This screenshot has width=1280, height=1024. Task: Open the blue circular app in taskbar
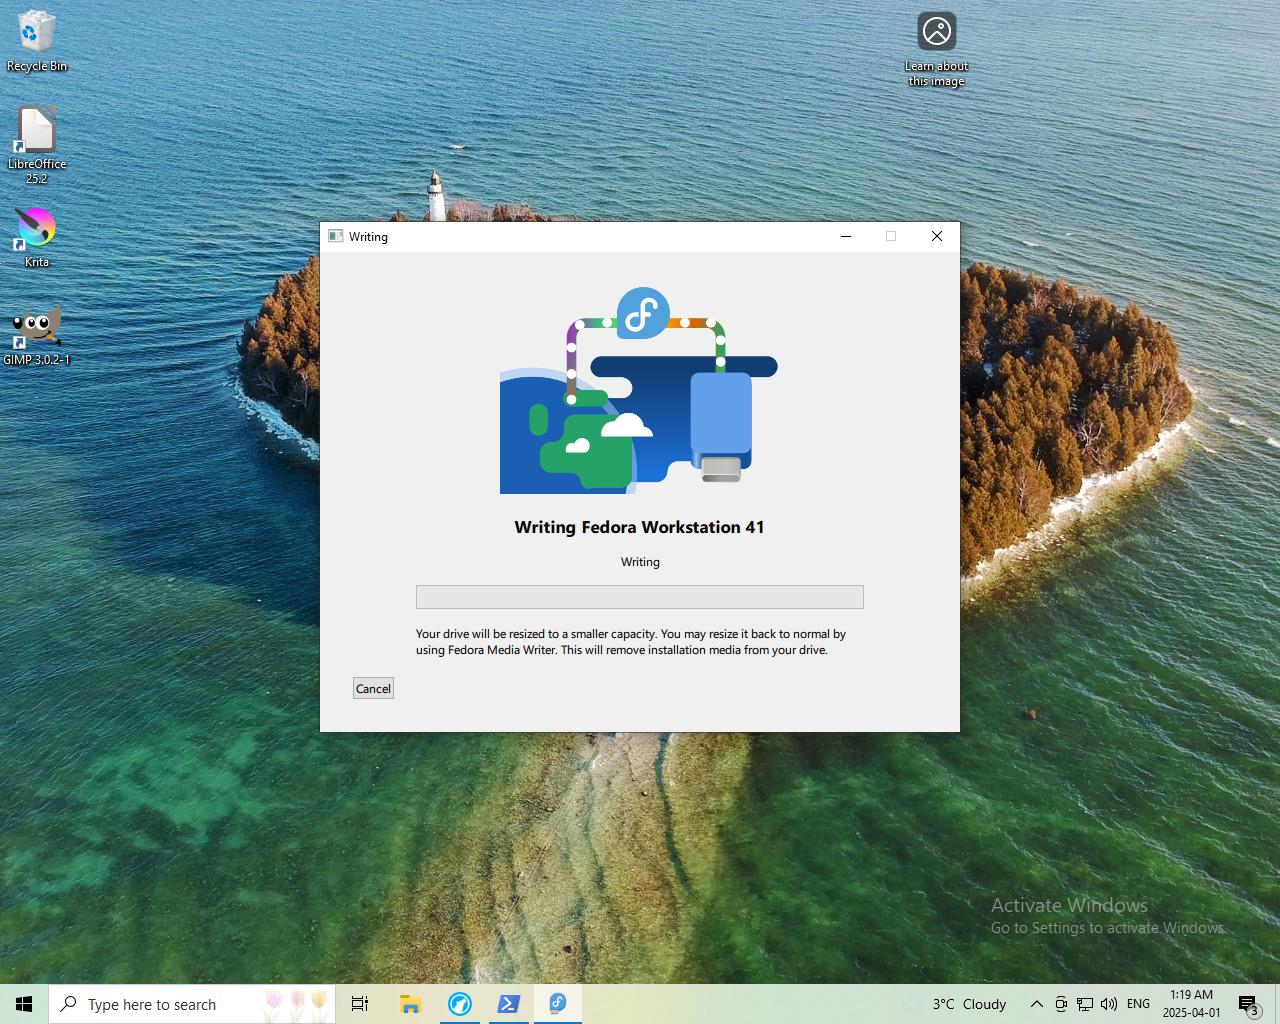(460, 1004)
